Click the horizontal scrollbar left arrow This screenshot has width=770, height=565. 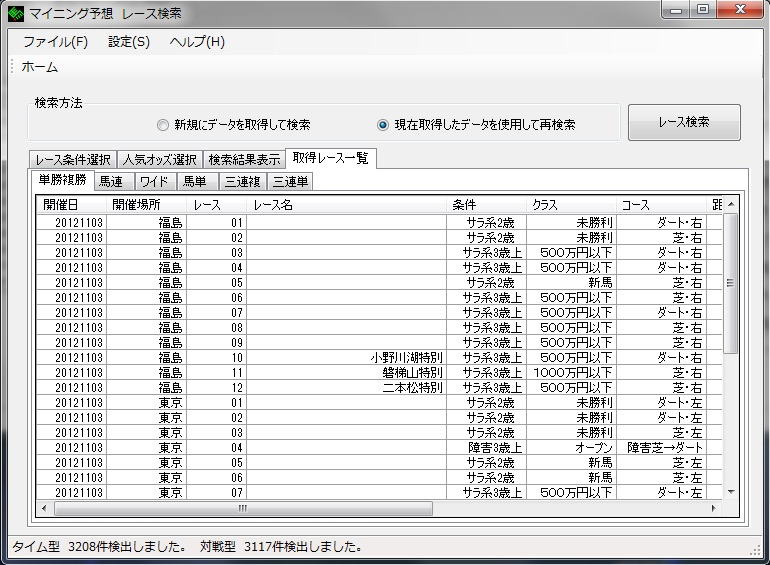pyautogui.click(x=45, y=509)
